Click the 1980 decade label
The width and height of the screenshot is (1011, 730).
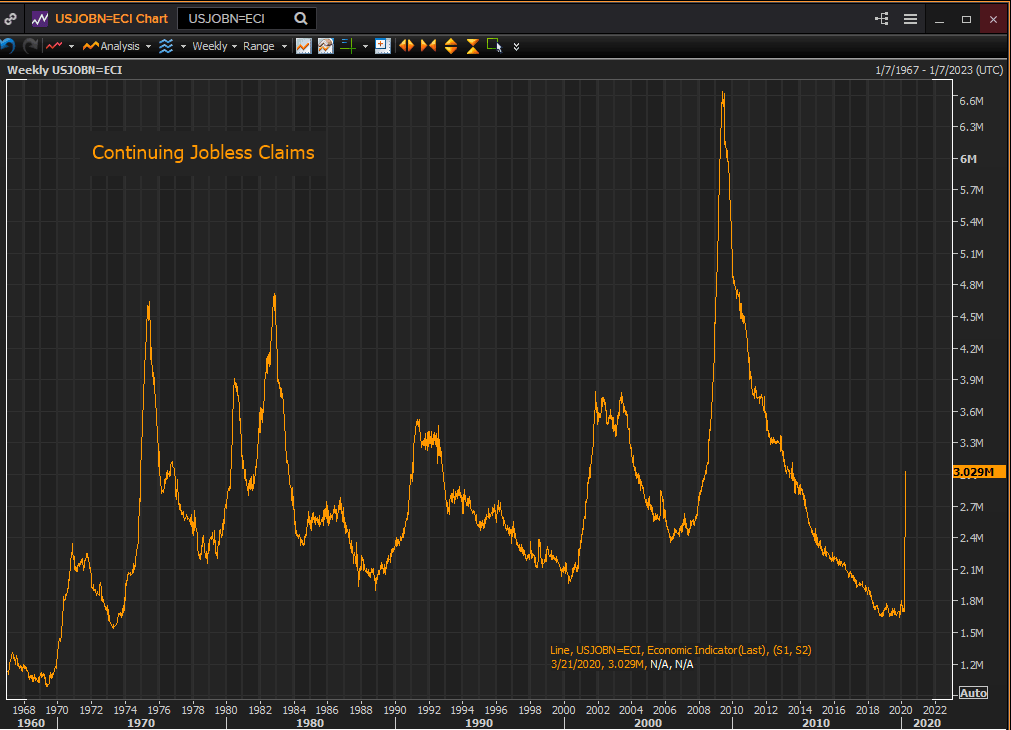[310, 723]
